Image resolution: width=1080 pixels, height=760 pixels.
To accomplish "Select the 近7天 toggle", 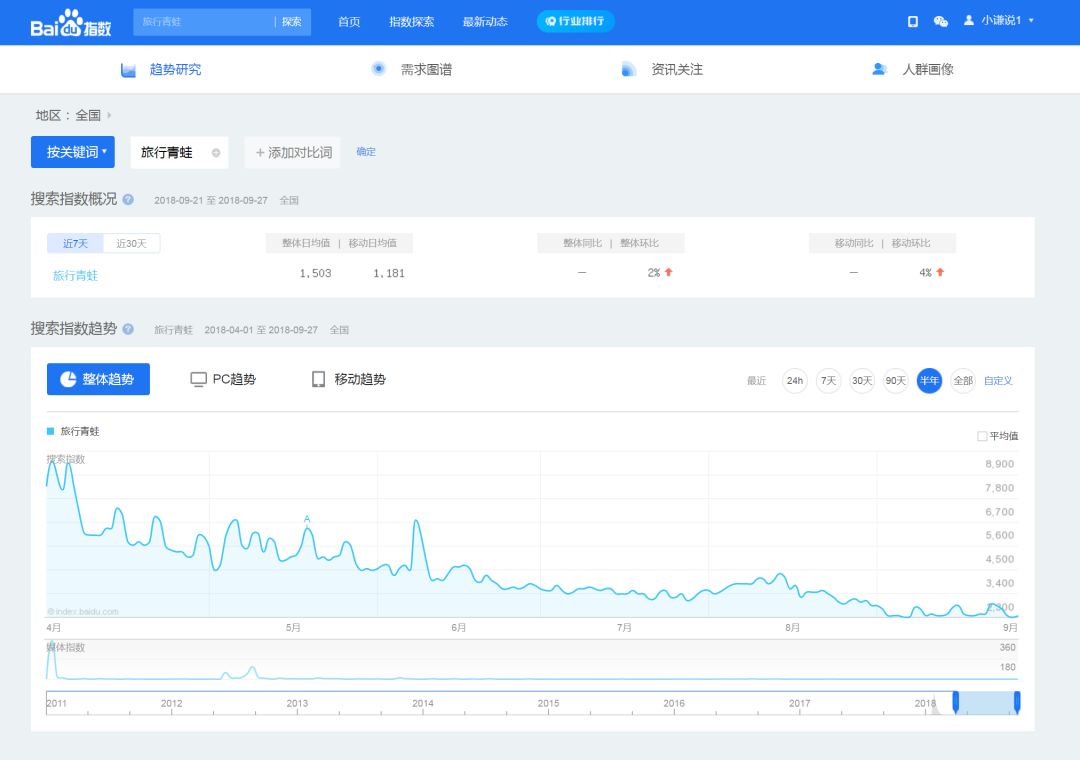I will pos(75,243).
